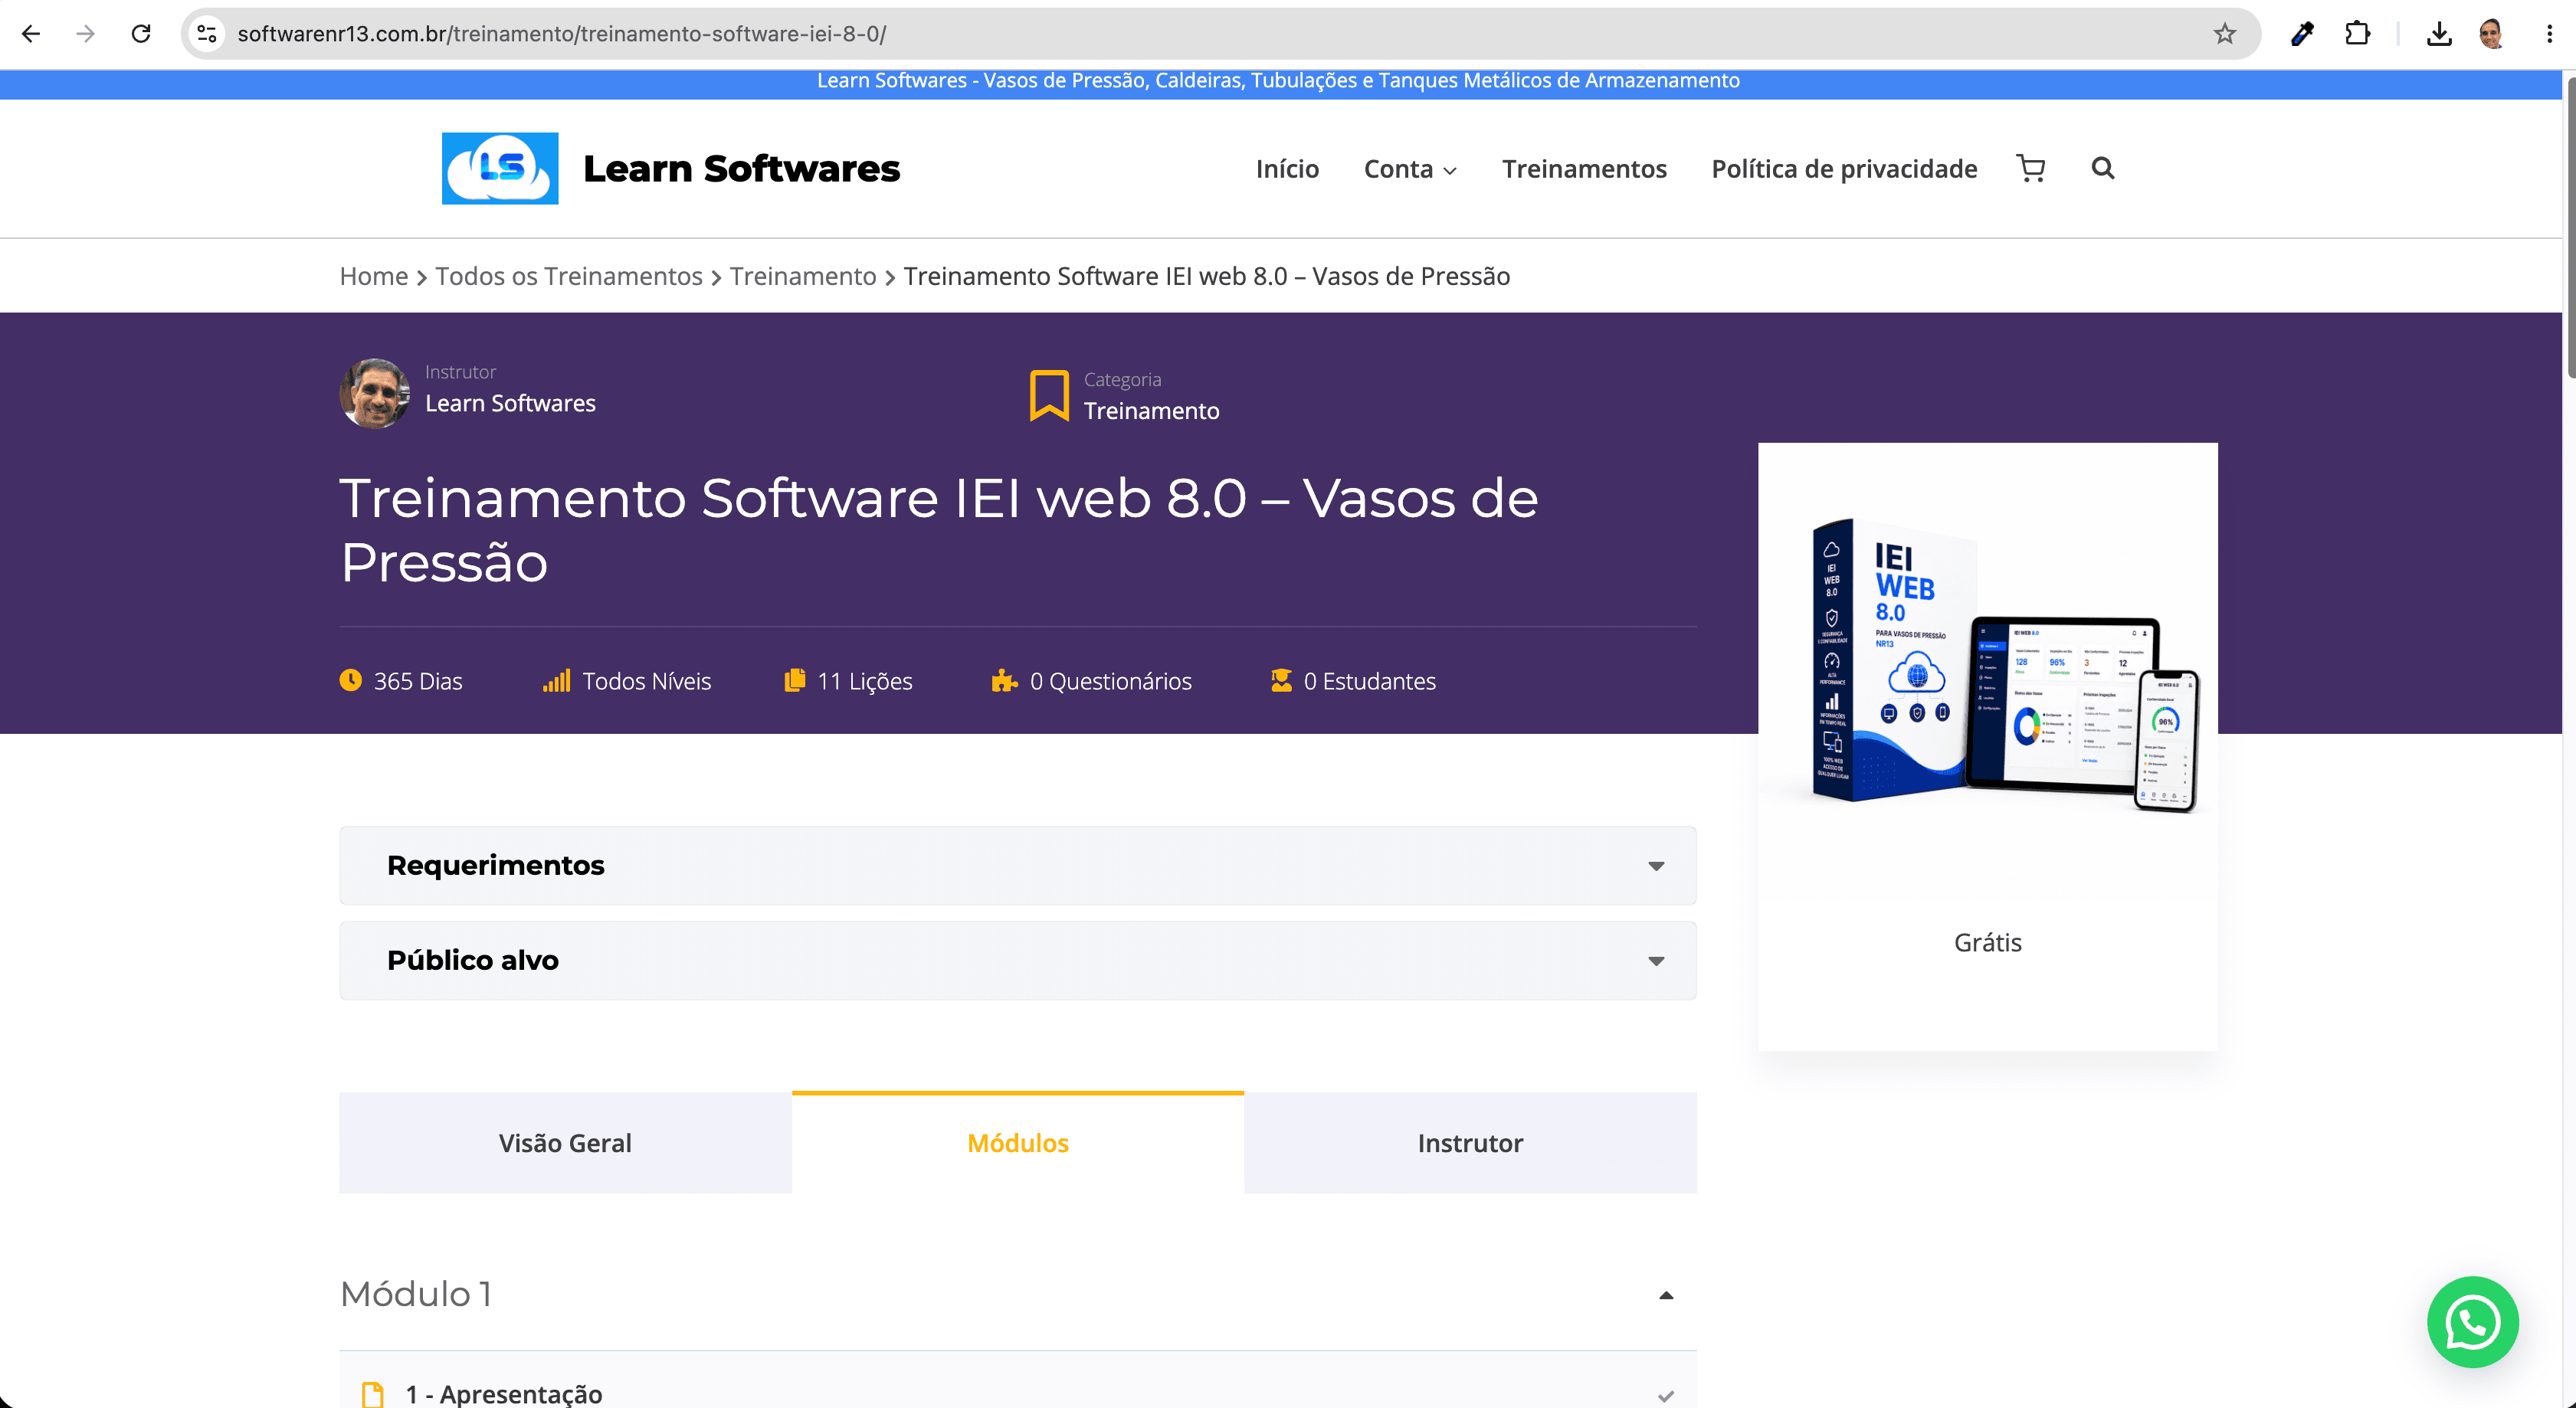This screenshot has width=2576, height=1408.
Task: Click the clock icon beside 365 Dias
Action: (350, 680)
